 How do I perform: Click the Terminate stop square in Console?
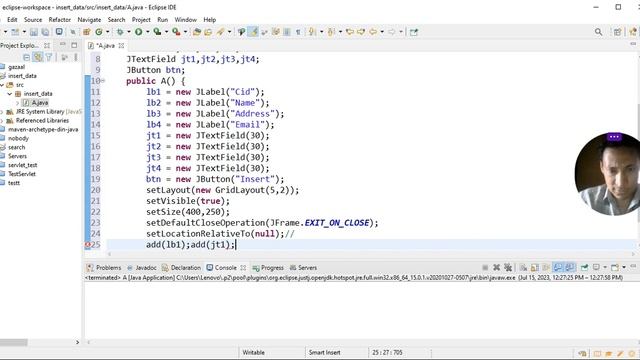click(485, 267)
